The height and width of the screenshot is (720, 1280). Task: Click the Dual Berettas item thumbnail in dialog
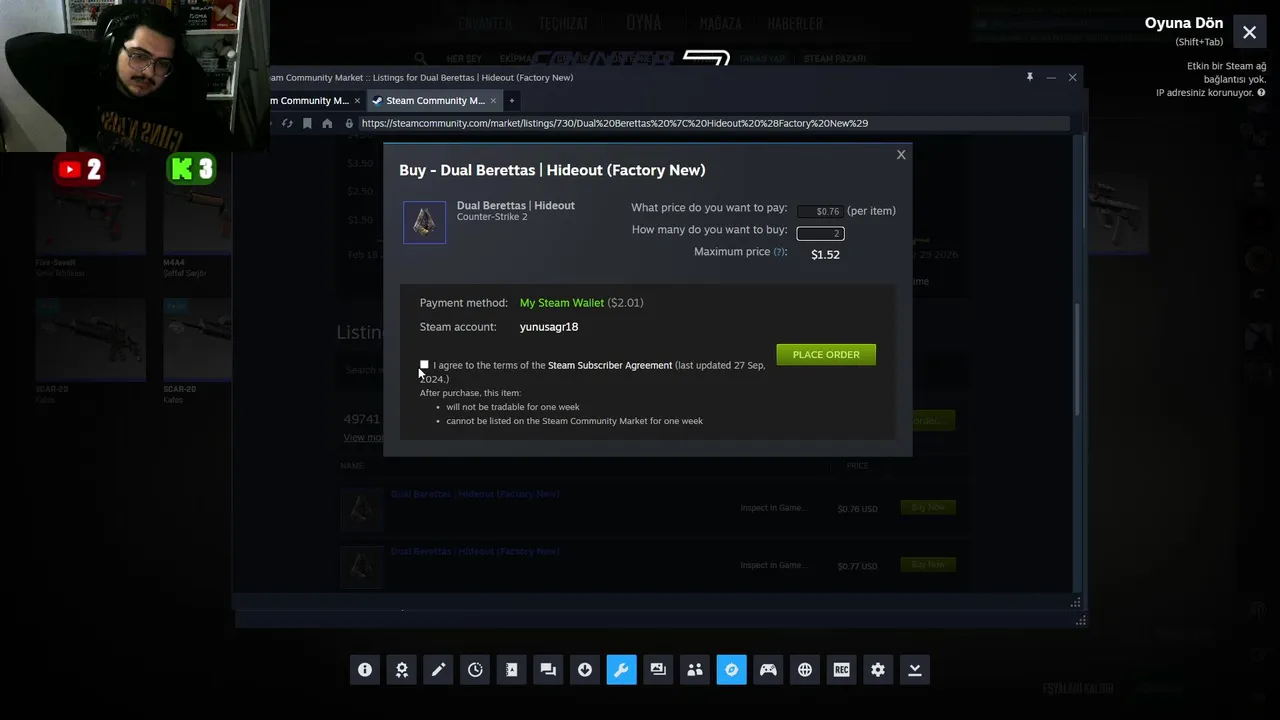click(x=425, y=222)
